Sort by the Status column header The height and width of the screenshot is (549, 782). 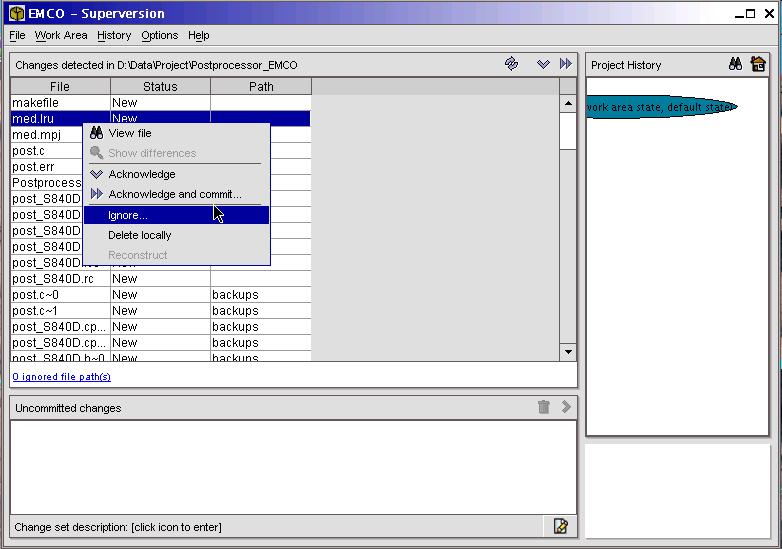click(161, 86)
